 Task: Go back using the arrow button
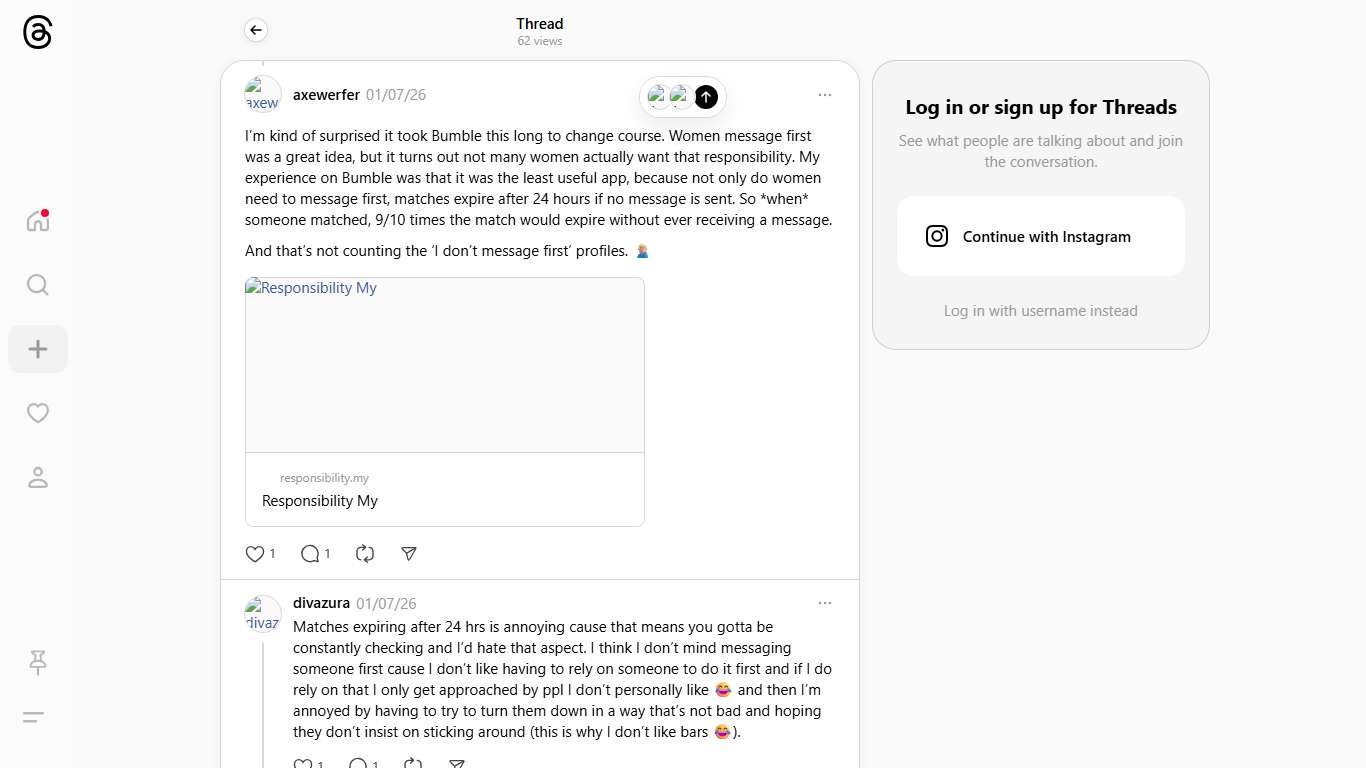pos(256,31)
